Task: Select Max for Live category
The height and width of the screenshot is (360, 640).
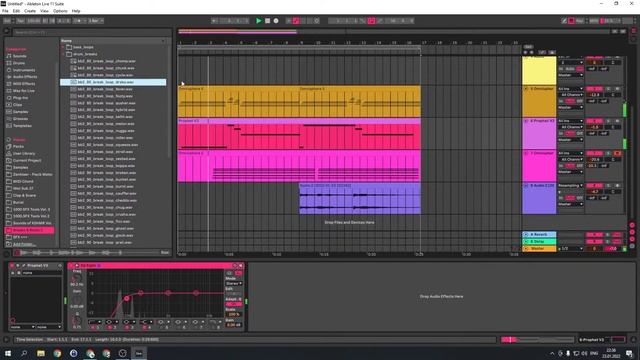Action: tap(23, 91)
